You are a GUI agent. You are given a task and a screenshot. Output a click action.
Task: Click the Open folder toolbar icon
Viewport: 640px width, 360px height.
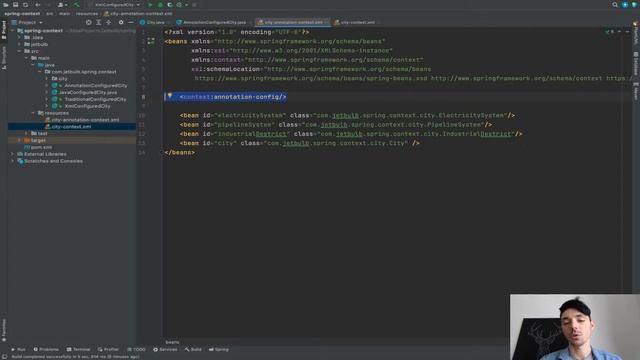point(6,4)
